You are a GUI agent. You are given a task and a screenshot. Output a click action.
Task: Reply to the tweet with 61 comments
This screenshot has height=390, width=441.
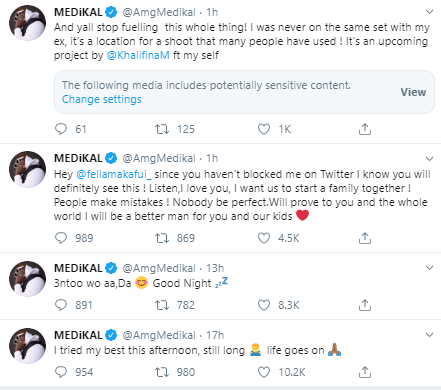(x=61, y=129)
